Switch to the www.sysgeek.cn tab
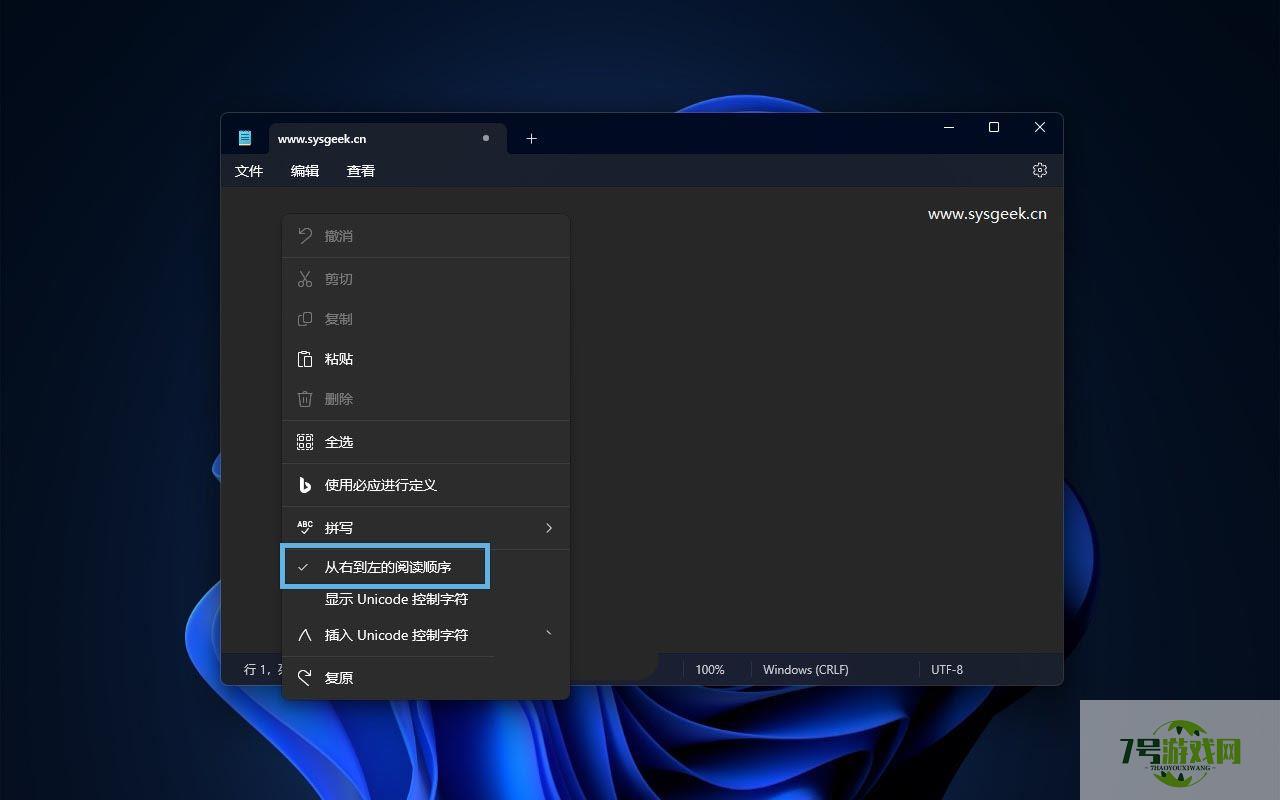Screen dimensions: 1280x800 click(x=387, y=138)
